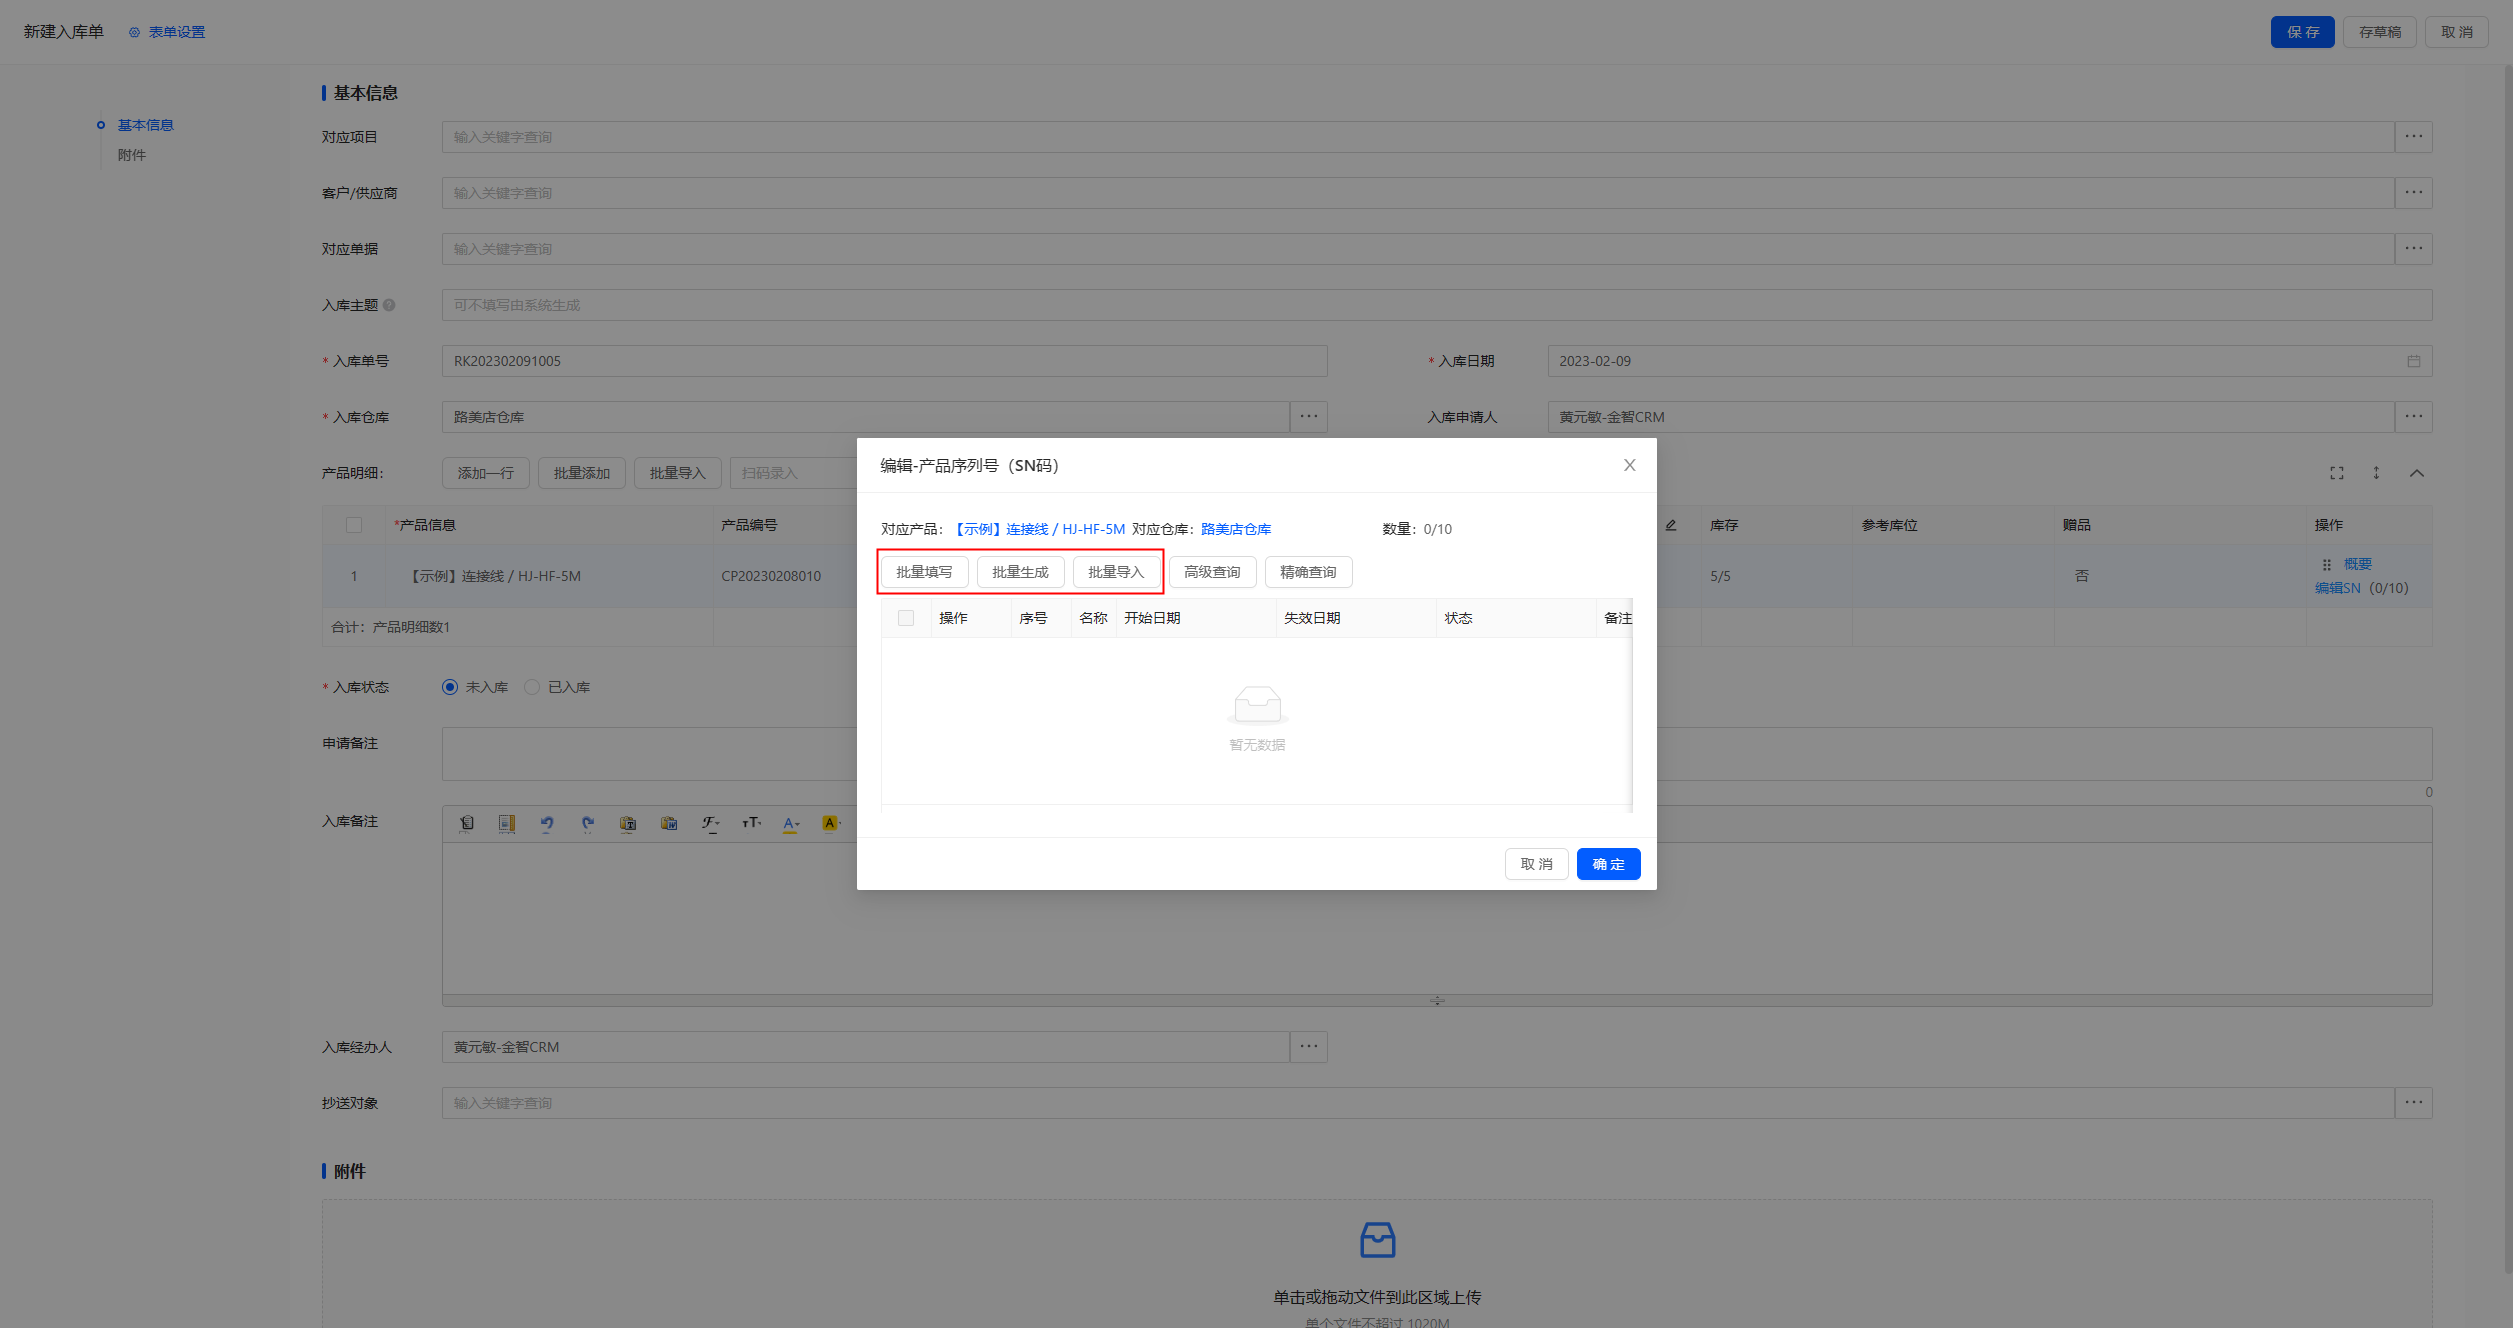Click the editor resize handle below 入库备注
The image size is (2513, 1328).
pyautogui.click(x=1437, y=1001)
